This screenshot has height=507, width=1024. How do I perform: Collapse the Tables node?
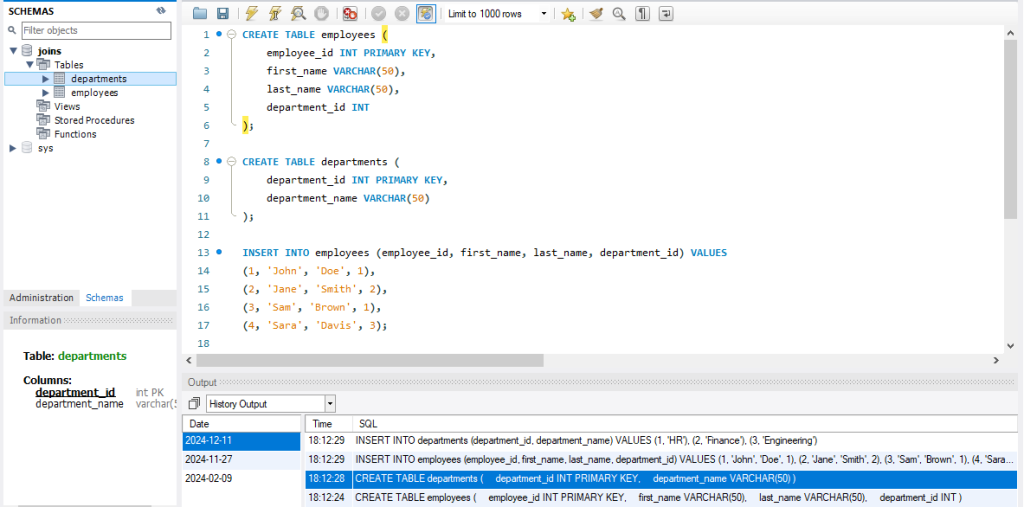pyautogui.click(x=29, y=65)
